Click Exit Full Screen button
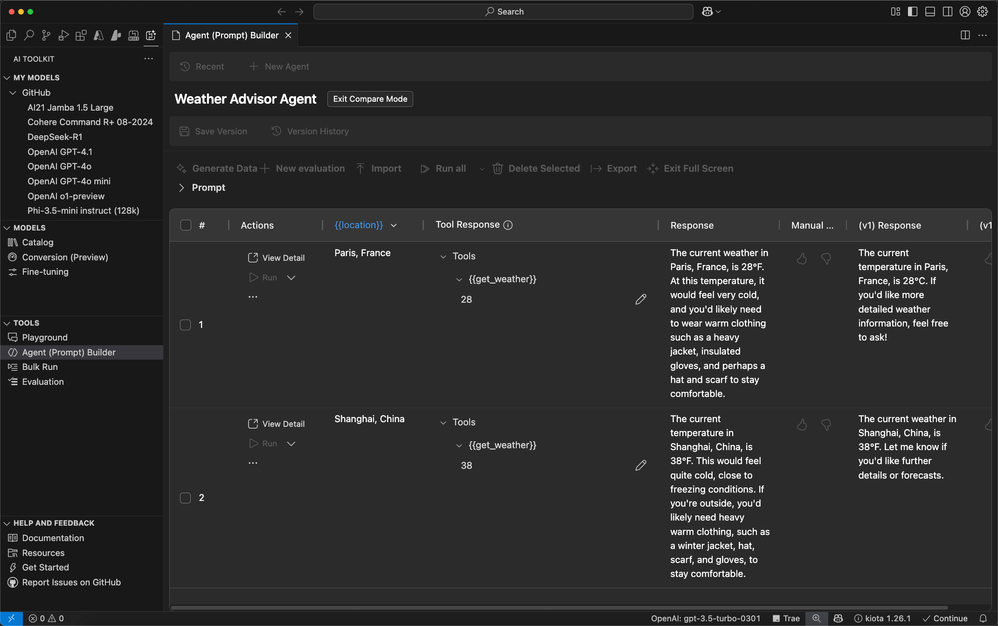This screenshot has height=626, width=998. [x=691, y=169]
